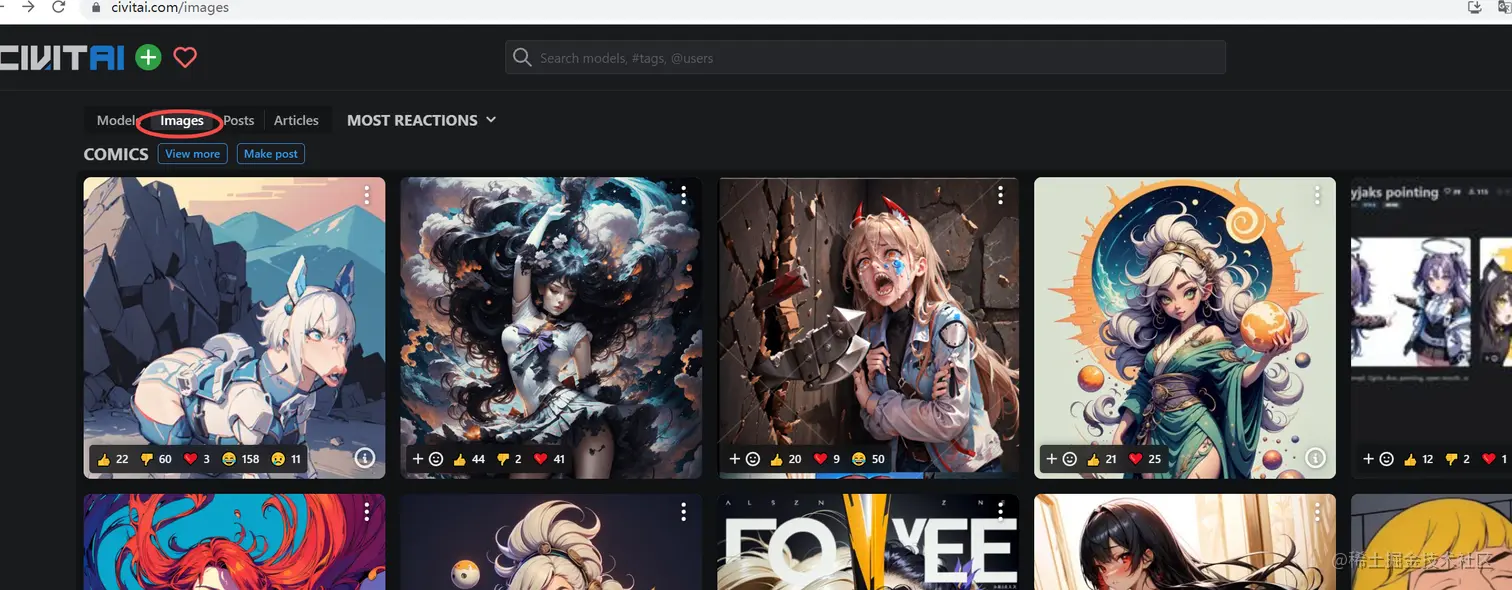Select the Images tab

point(182,121)
